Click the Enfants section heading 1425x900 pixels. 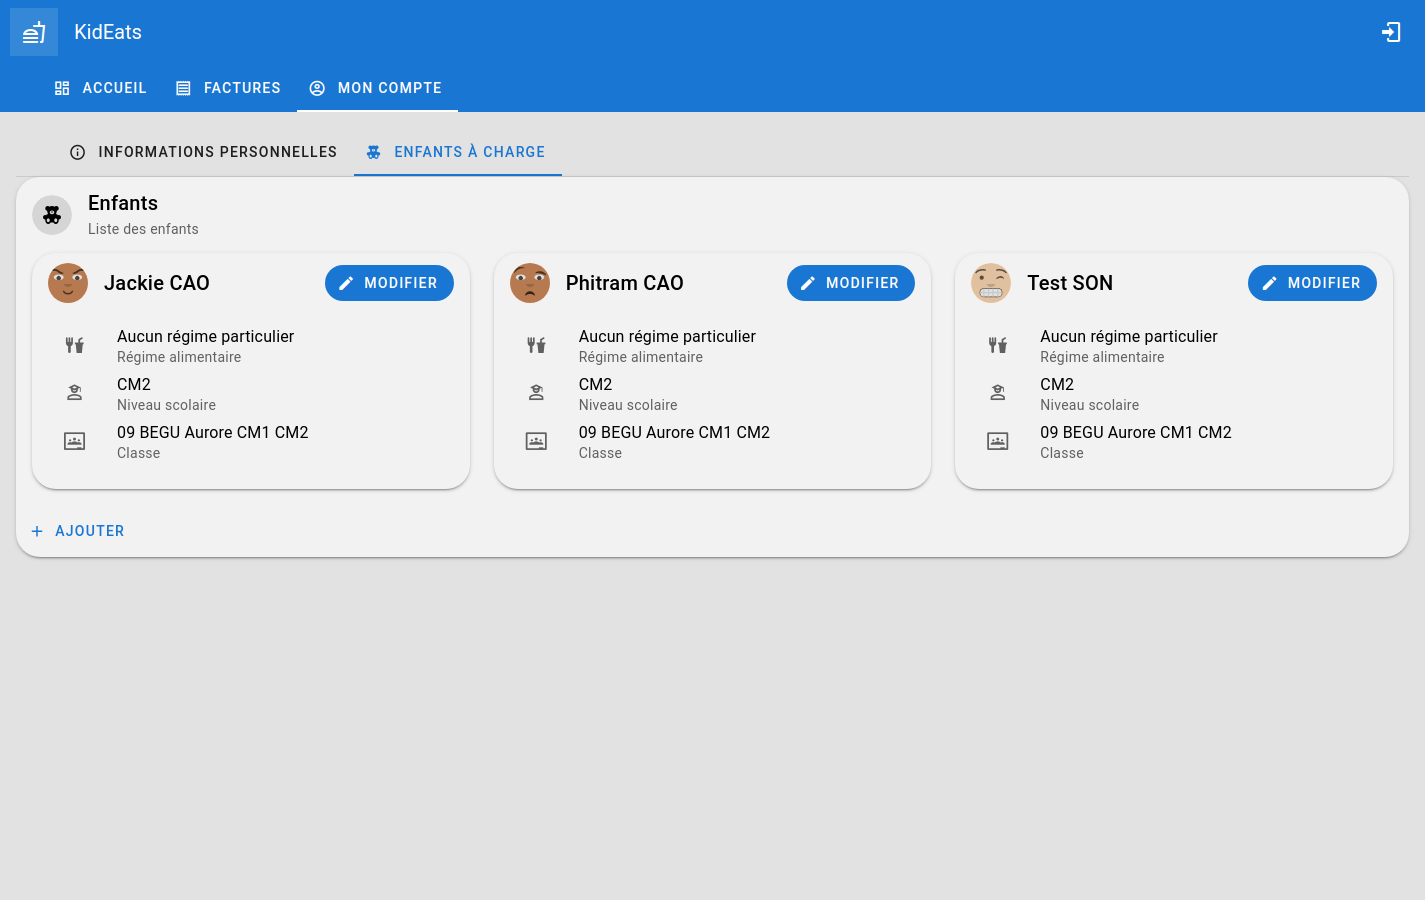(123, 203)
